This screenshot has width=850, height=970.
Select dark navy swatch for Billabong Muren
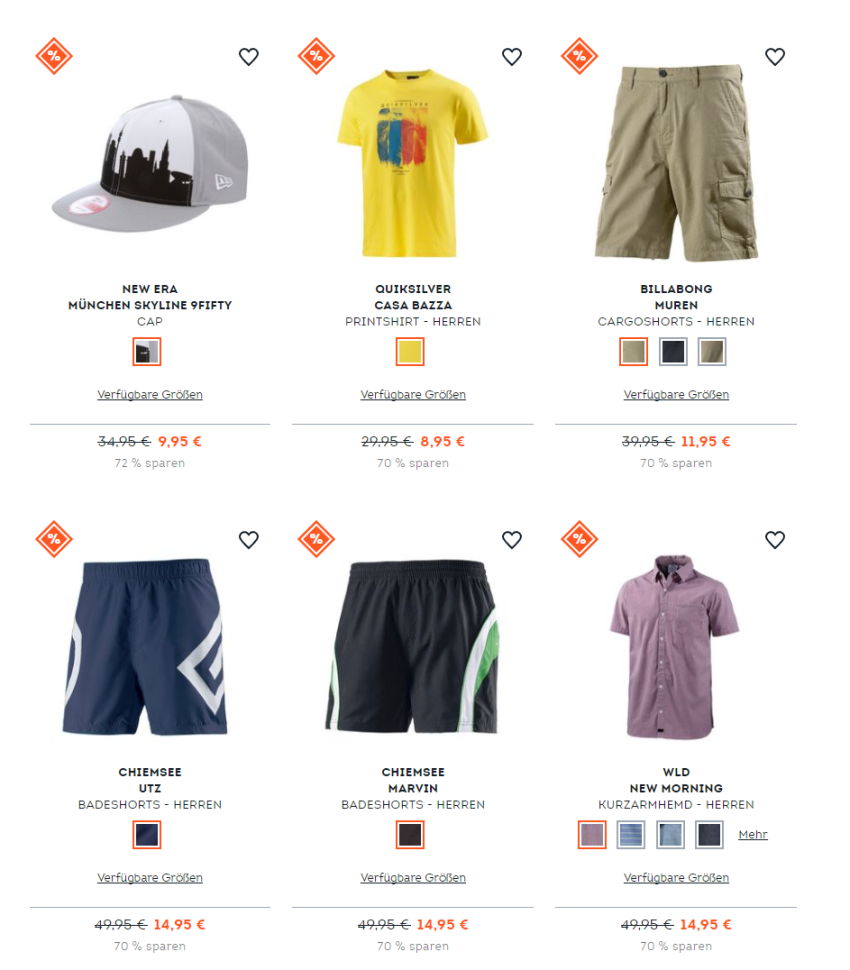coord(673,352)
